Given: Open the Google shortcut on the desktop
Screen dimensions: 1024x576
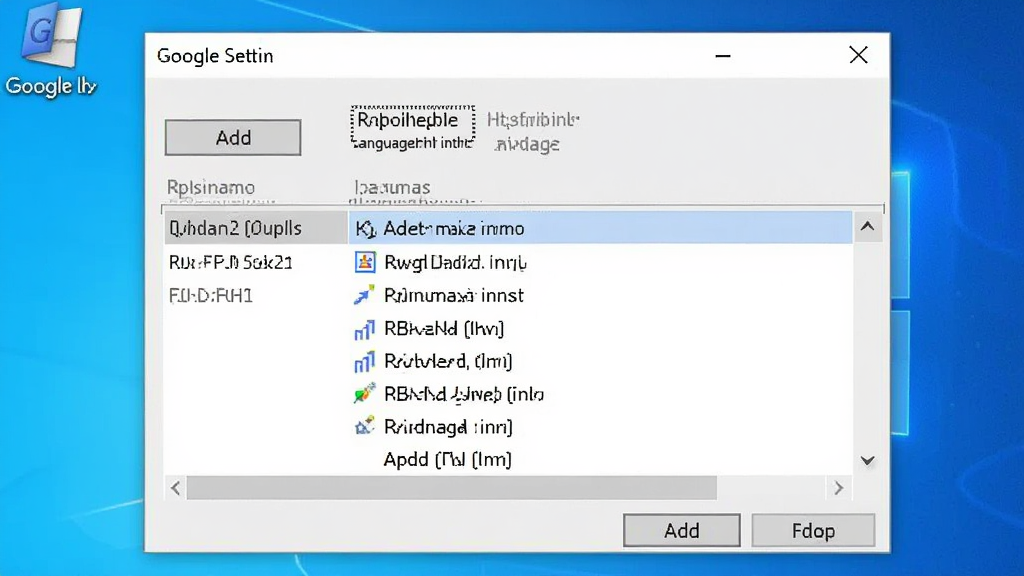Looking at the screenshot, I should pos(51,50).
